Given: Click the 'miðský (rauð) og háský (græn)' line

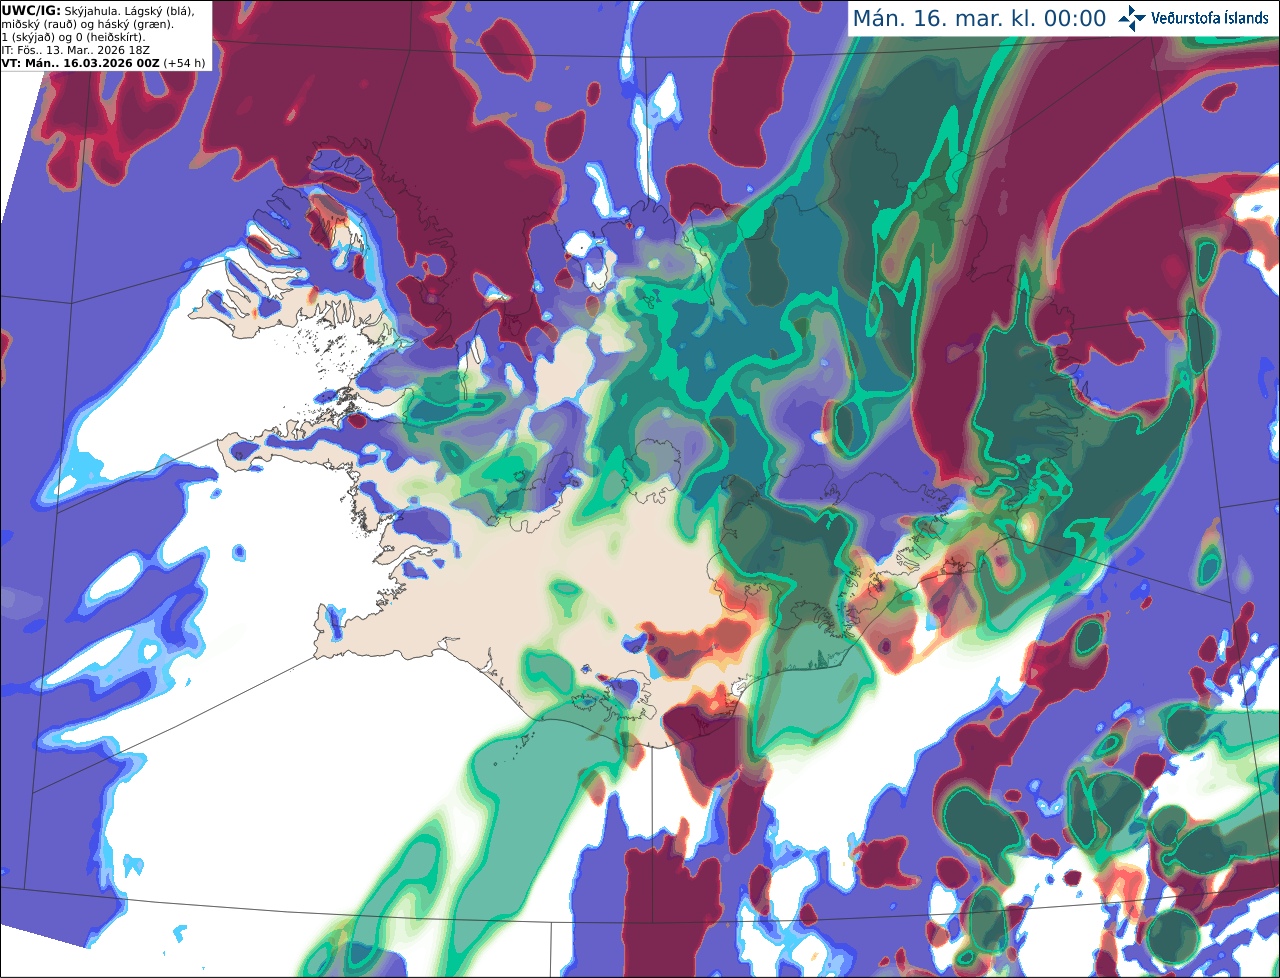Looking at the screenshot, I should pyautogui.click(x=88, y=23).
